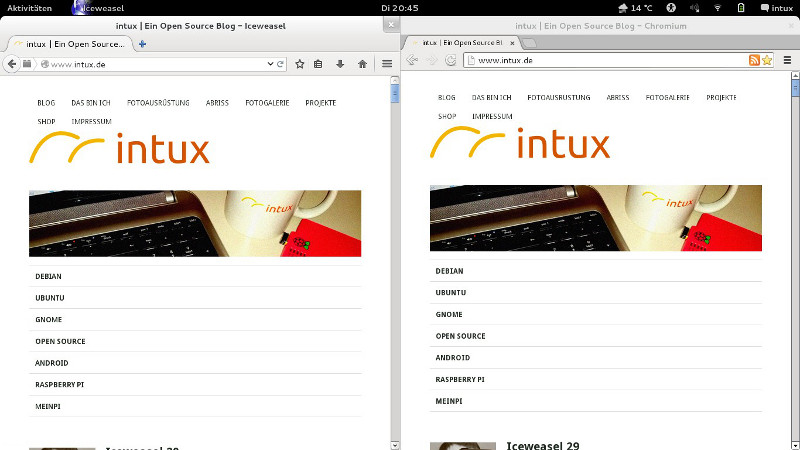
Task: Open SHOP in Iceweasel
Action: coord(46,121)
